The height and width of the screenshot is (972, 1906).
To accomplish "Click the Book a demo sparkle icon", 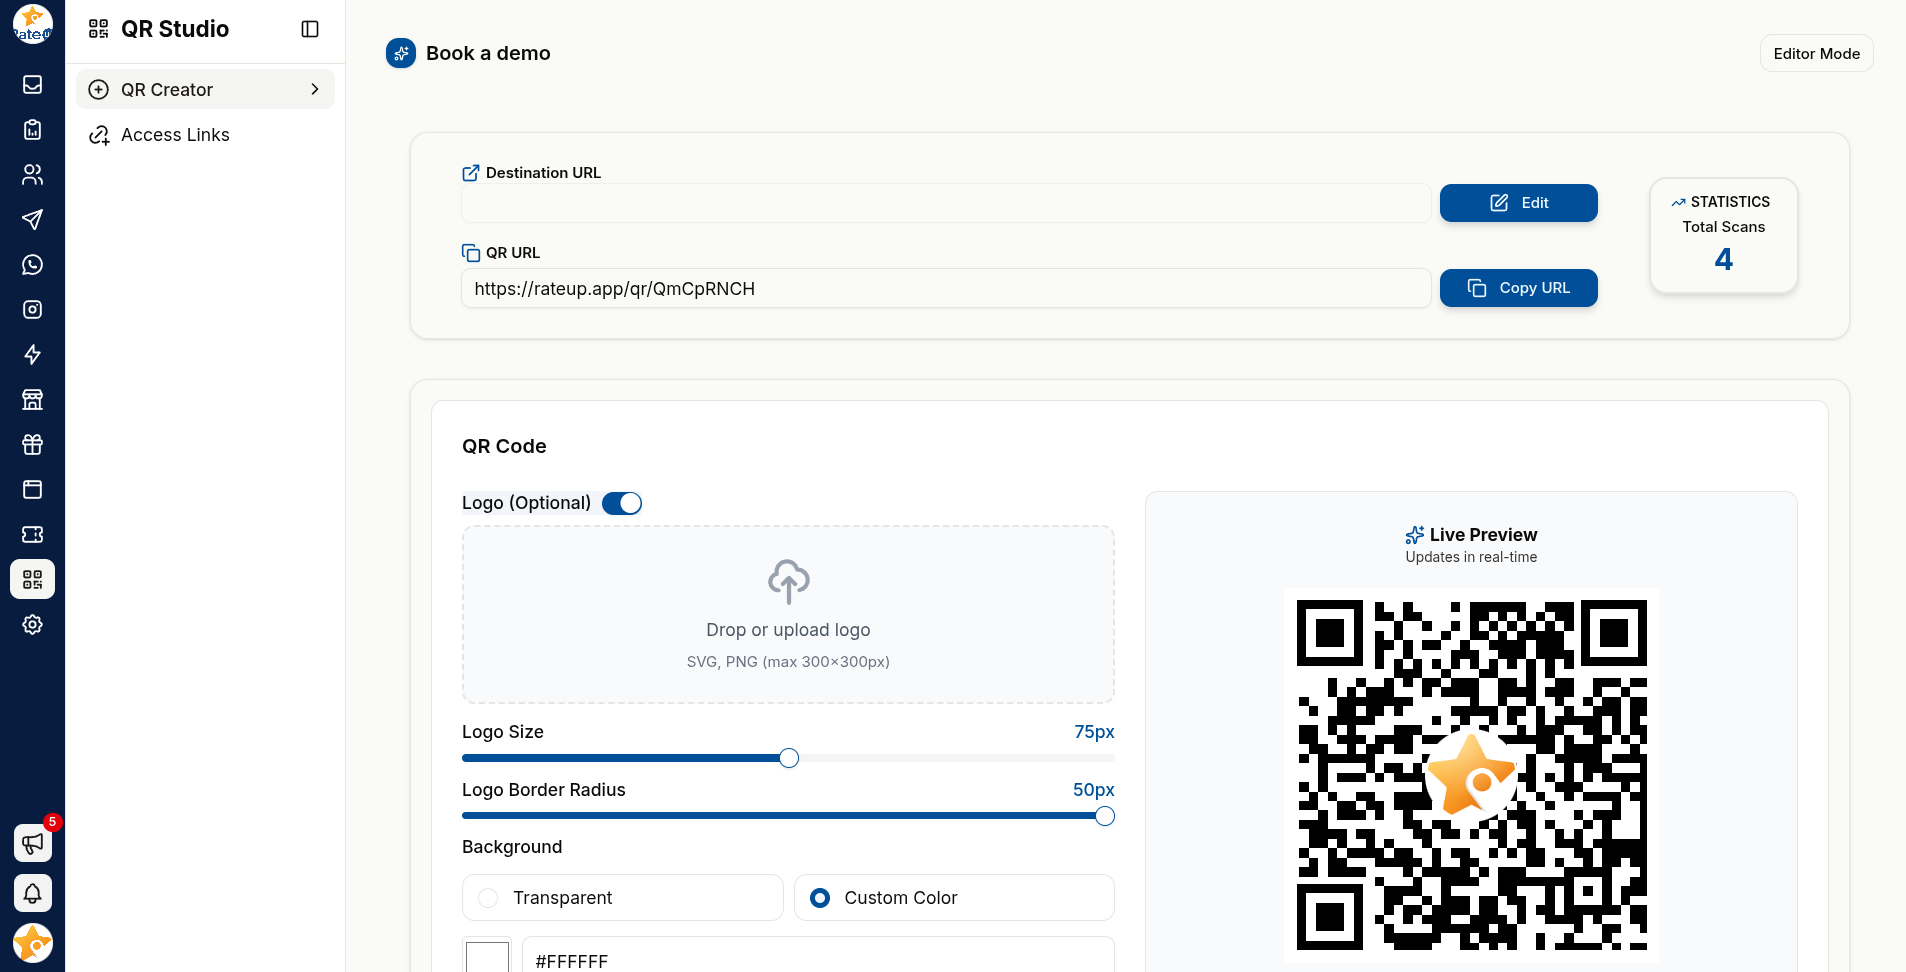I will 401,53.
